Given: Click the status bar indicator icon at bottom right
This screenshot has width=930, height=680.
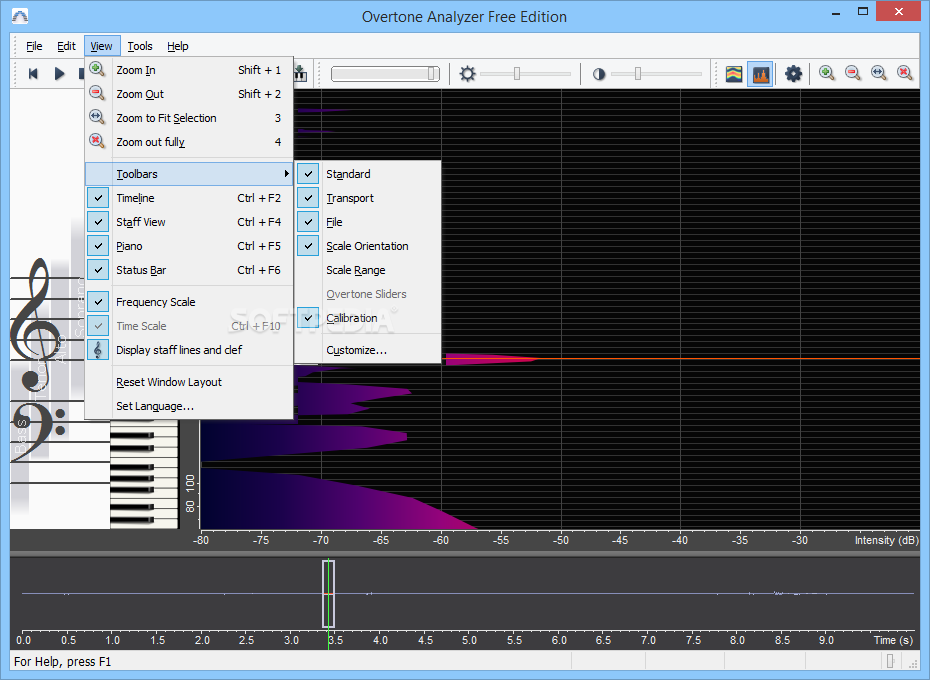Looking at the screenshot, I should coord(890,661).
